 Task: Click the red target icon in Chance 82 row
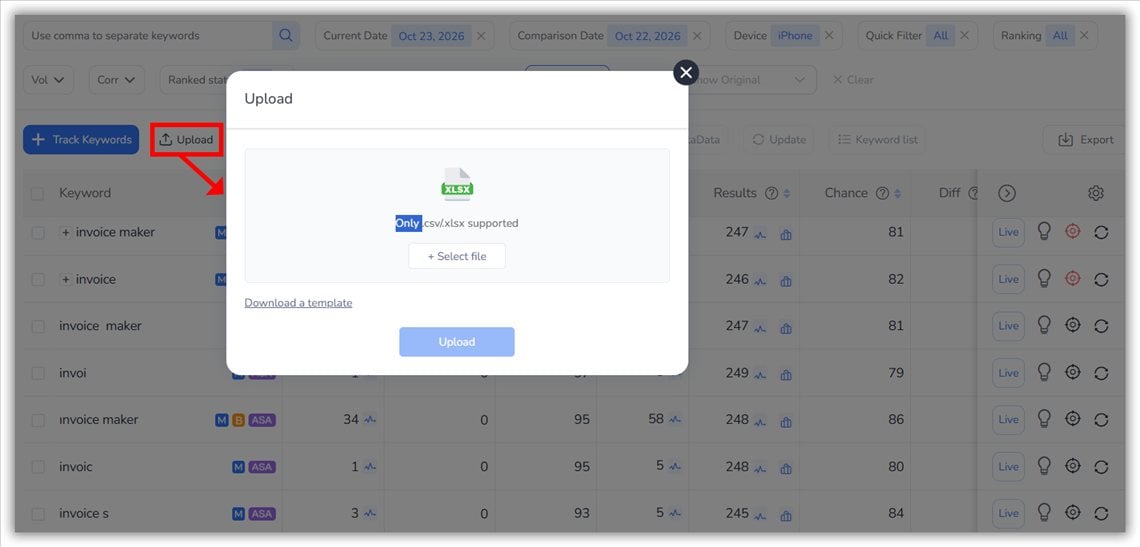[x=1072, y=279]
